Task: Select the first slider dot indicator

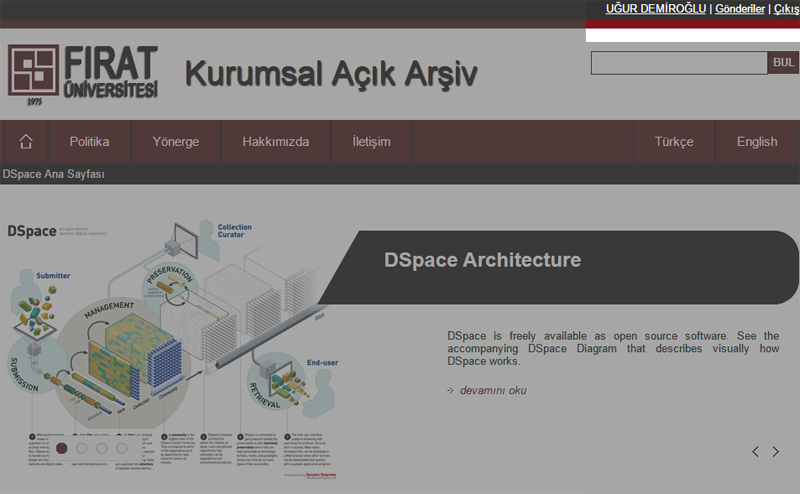Action: coord(61,448)
